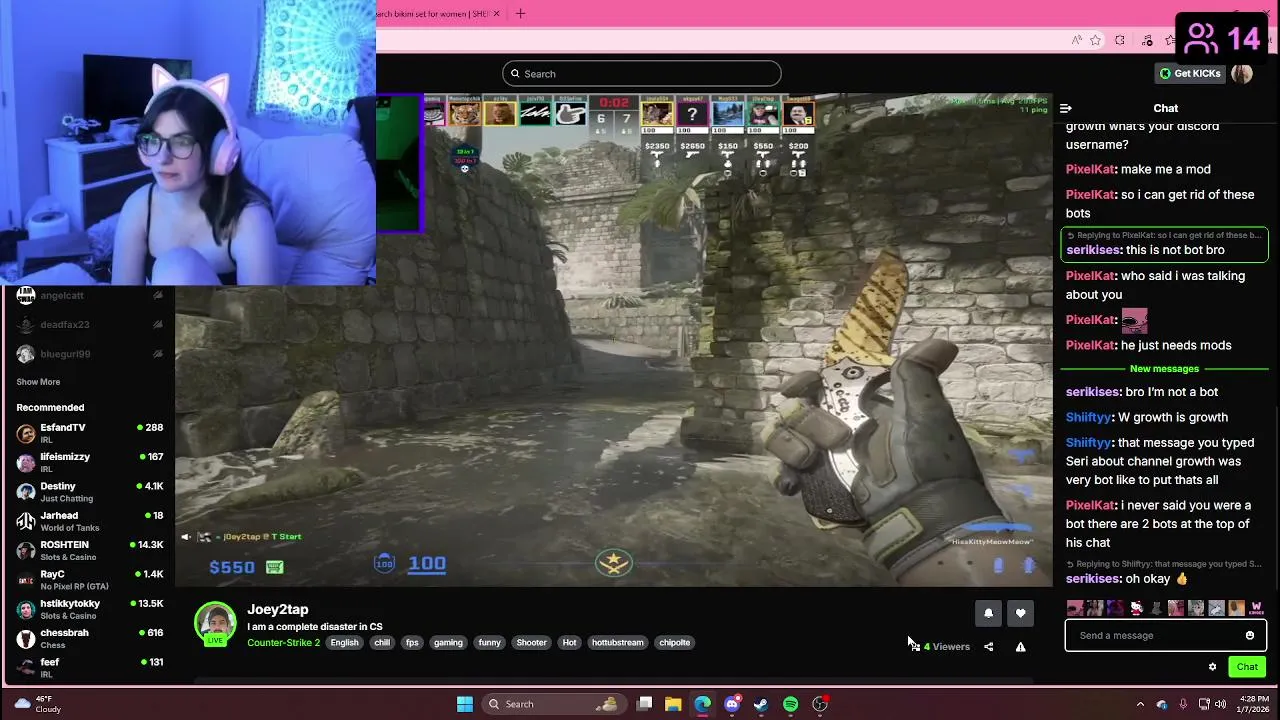Open chessbrah recommended channel
1280x720 pixels.
click(90, 638)
